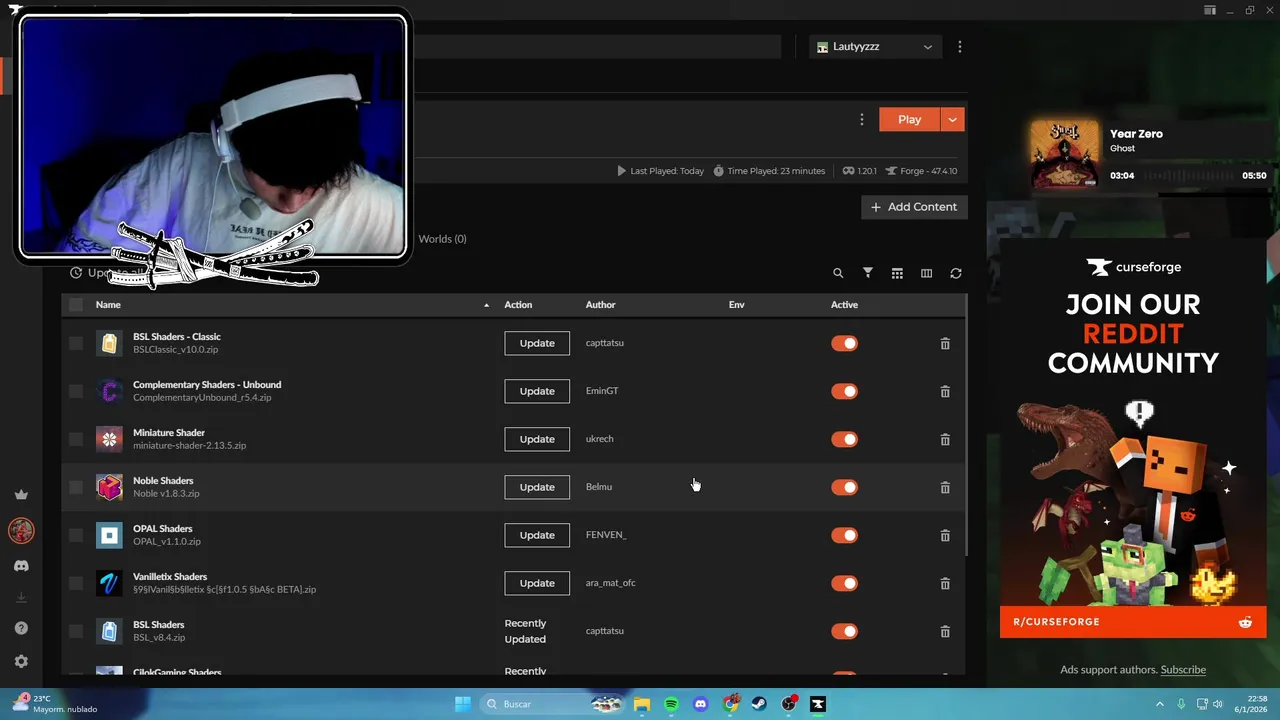Screen dimensions: 1280x720
Task: Update Noble Shaders
Action: [537, 487]
